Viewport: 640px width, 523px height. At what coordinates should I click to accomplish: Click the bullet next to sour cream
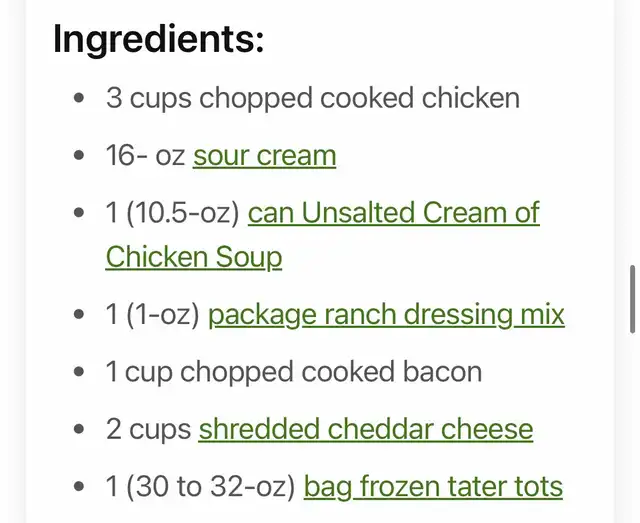[x=80, y=157]
